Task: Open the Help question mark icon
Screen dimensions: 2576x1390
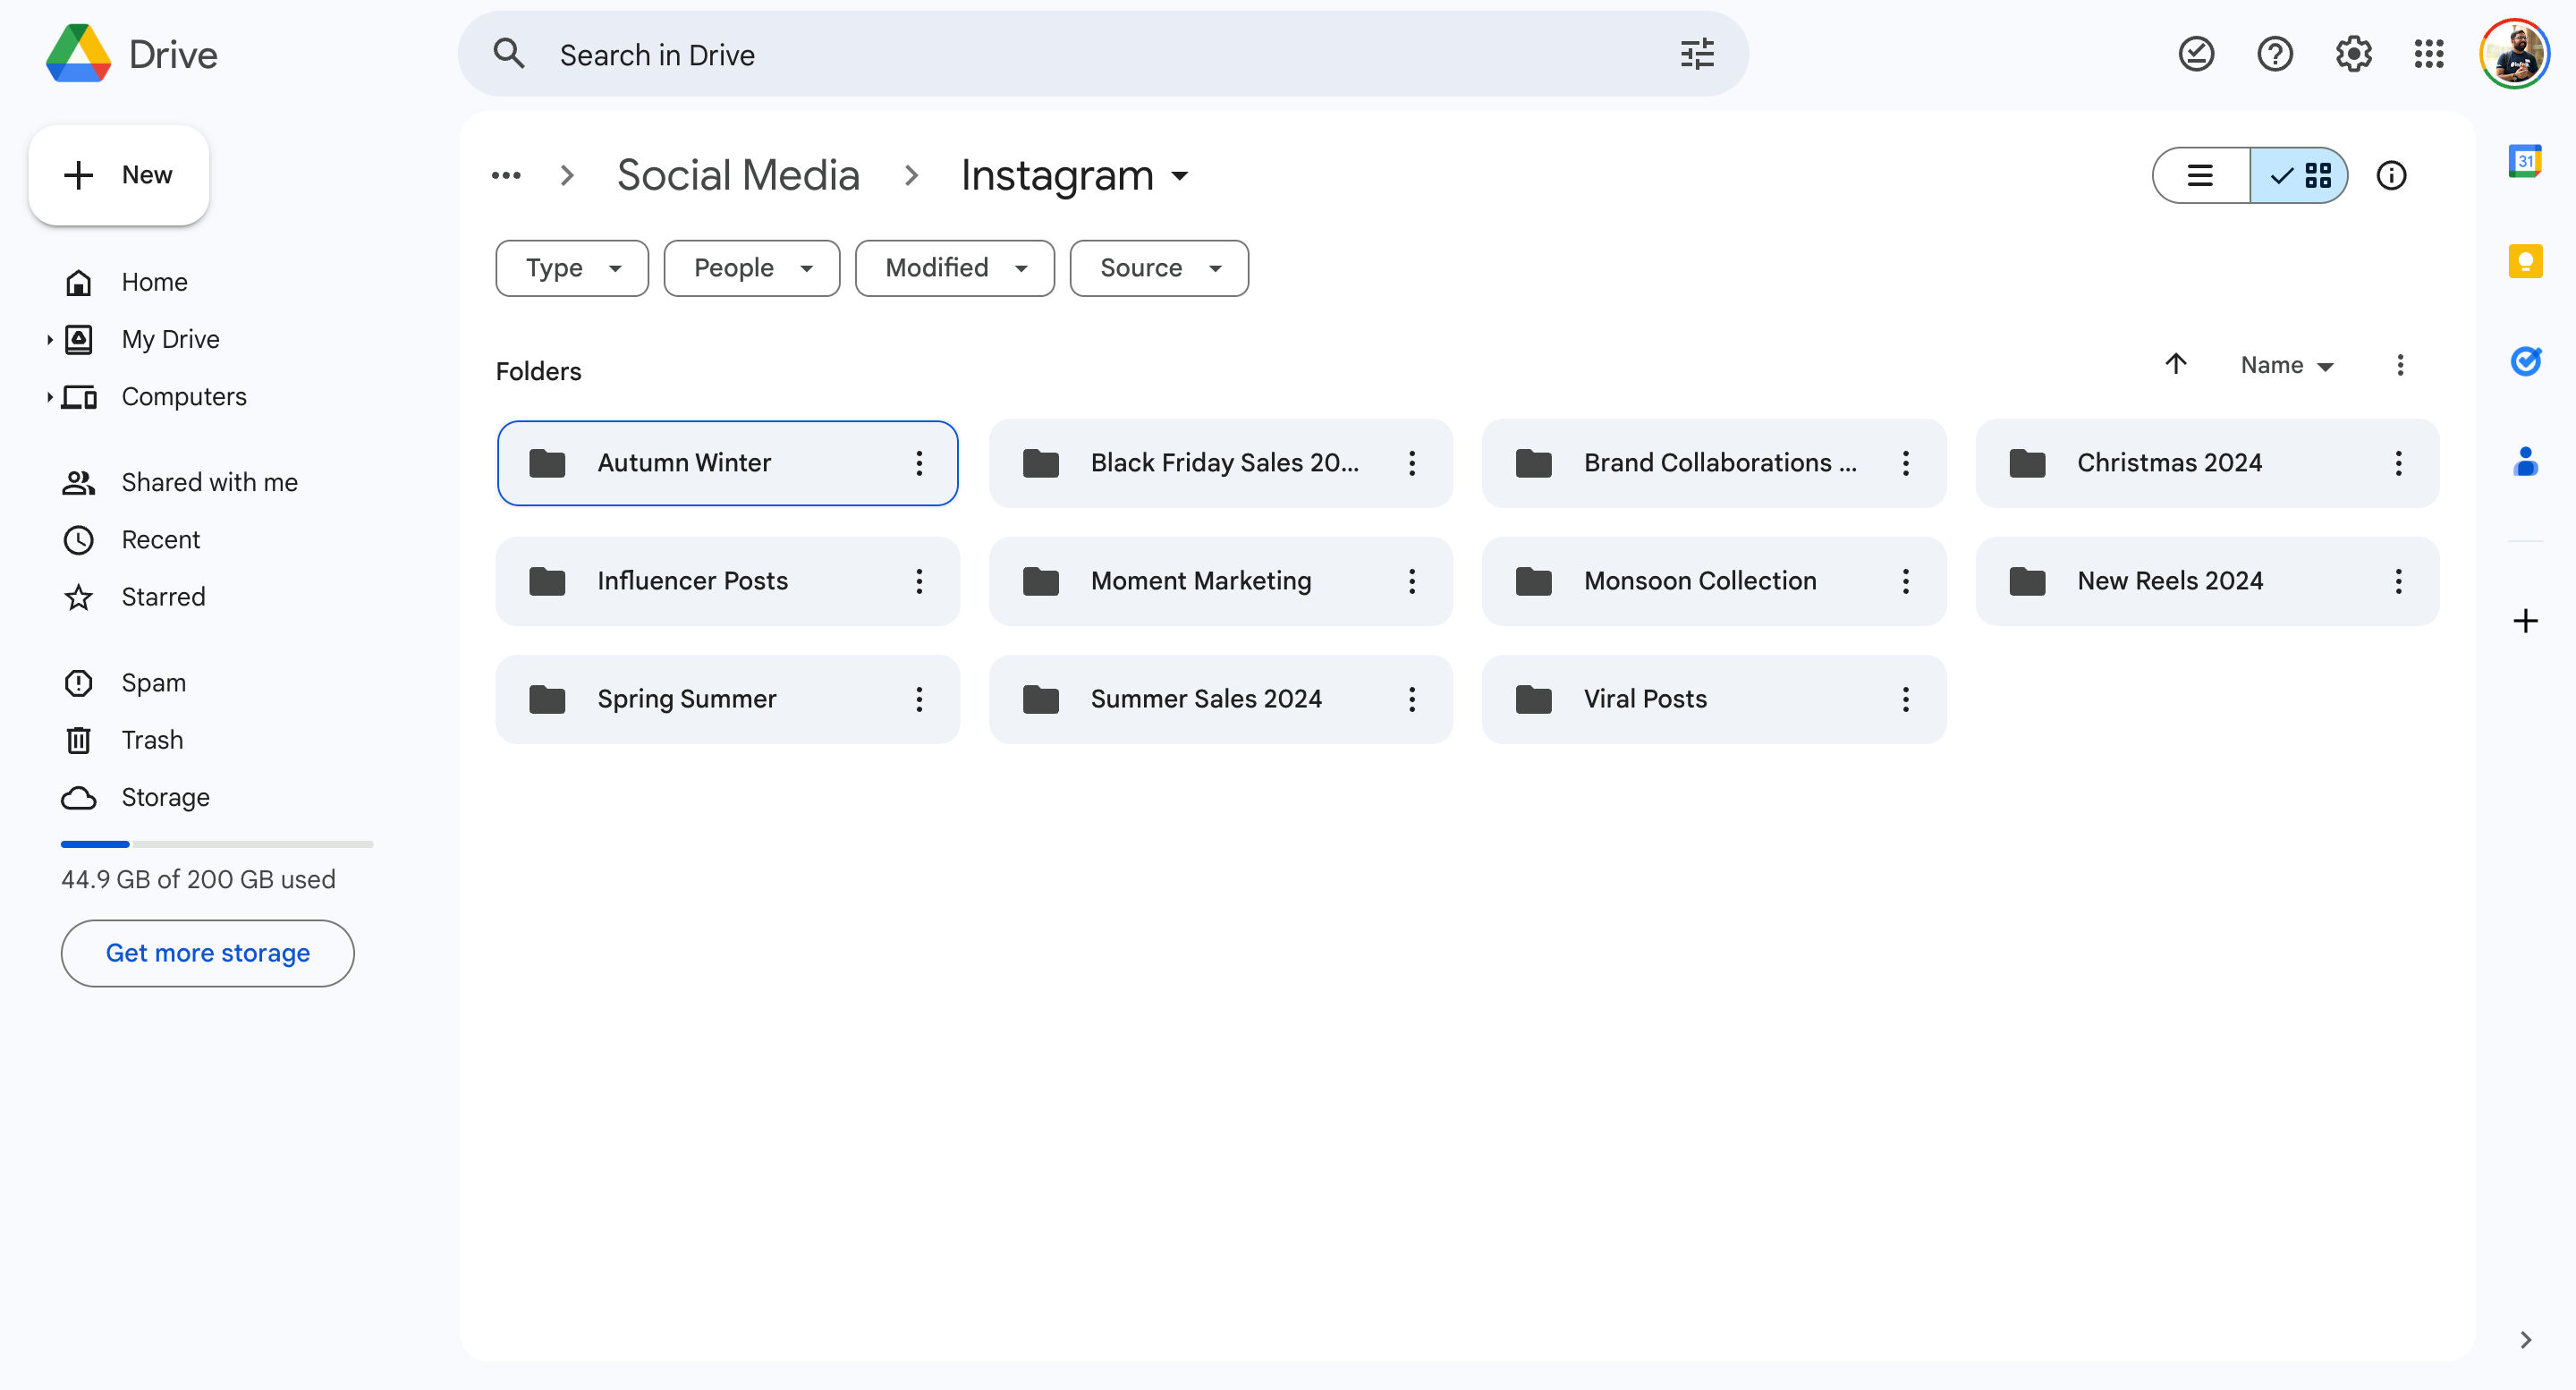Action: [x=2275, y=54]
